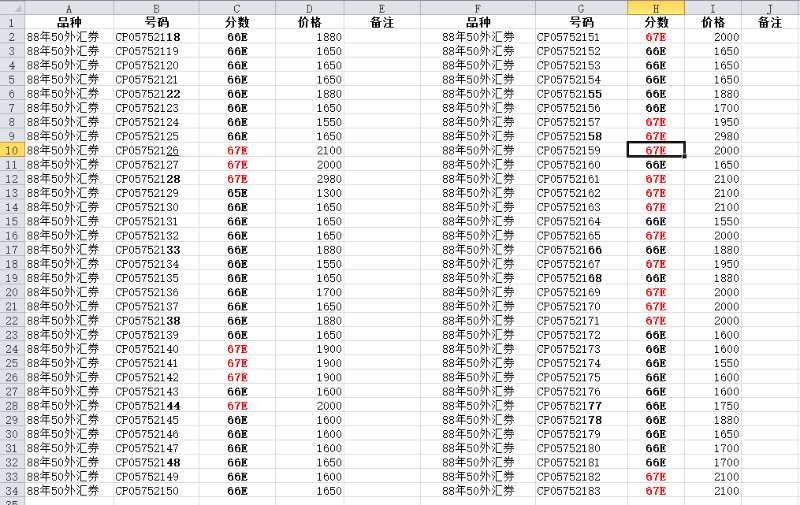Select the column J header
This screenshot has height=505, width=800.
(769, 8)
